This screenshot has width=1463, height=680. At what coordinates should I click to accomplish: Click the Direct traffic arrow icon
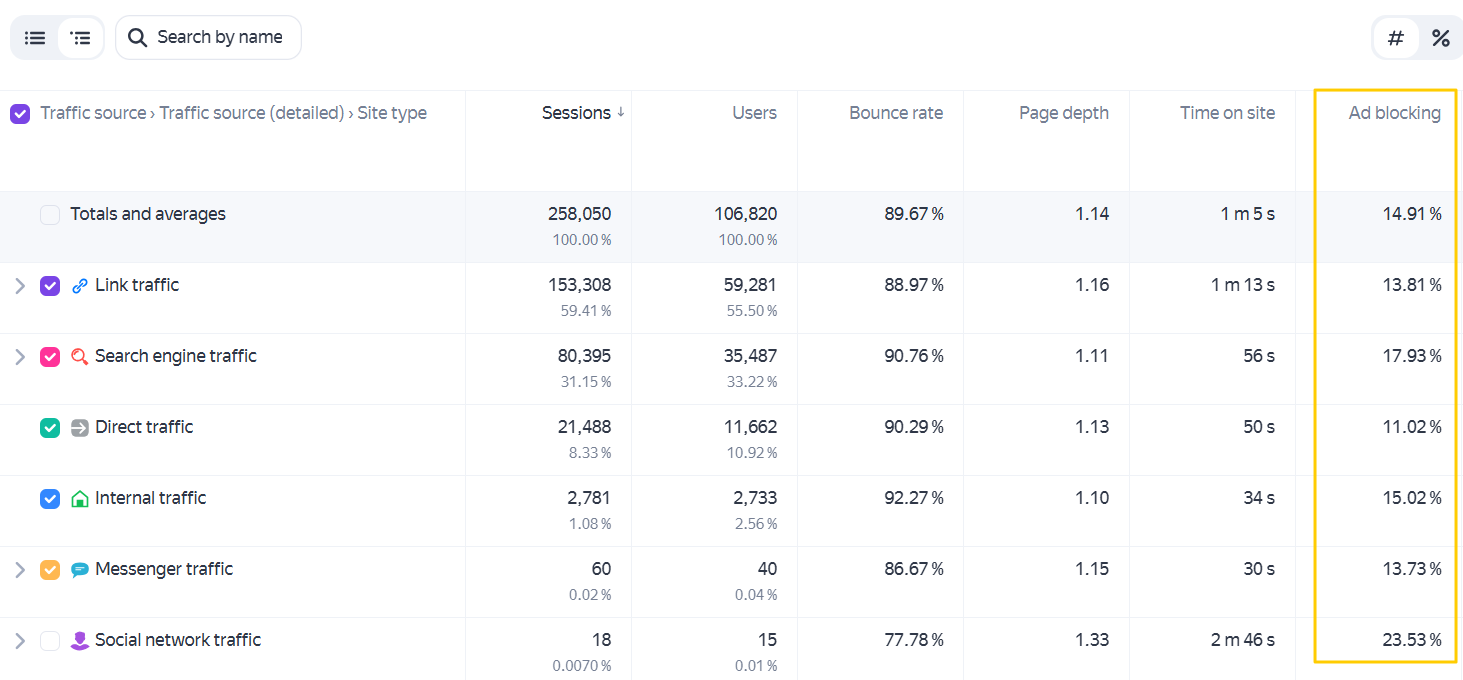click(80, 428)
